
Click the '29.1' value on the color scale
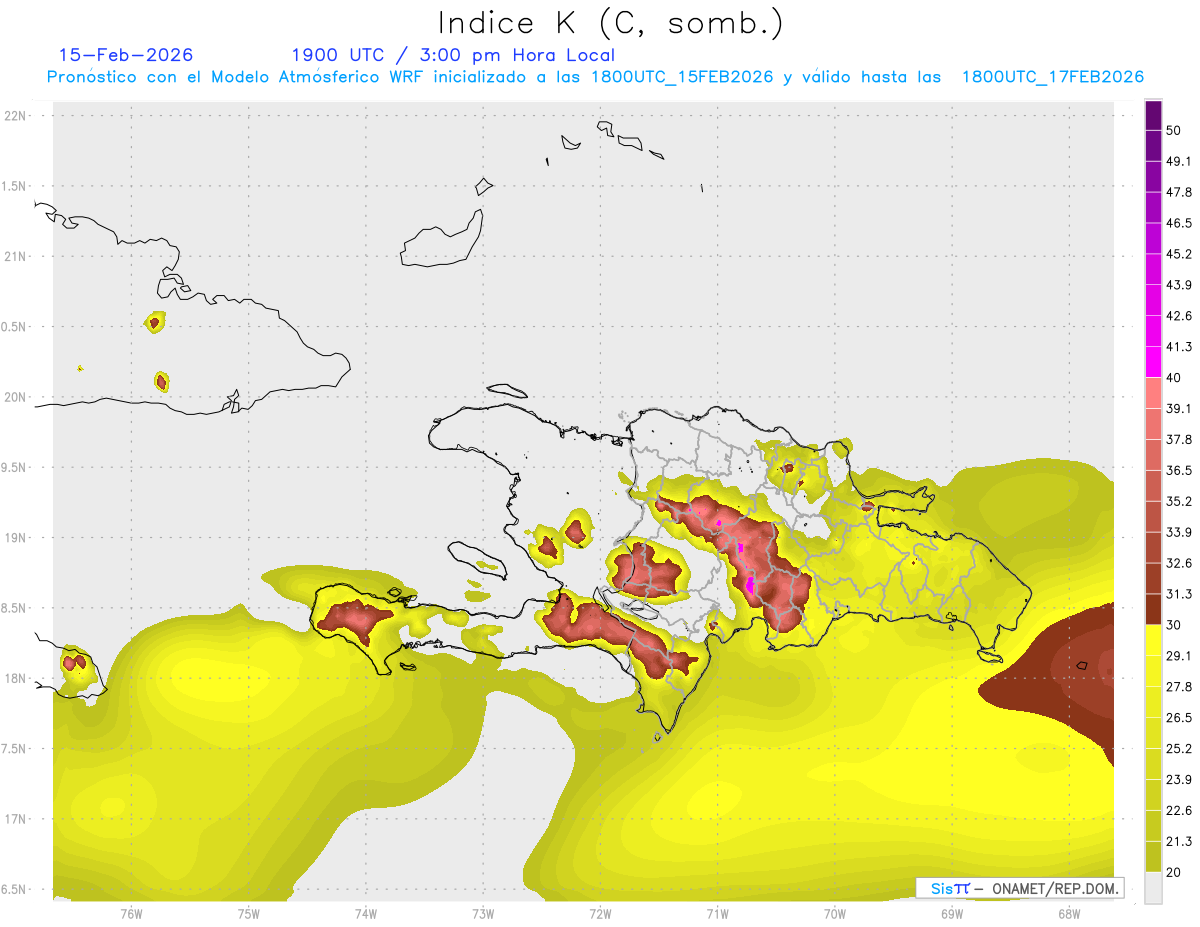coord(1178,656)
